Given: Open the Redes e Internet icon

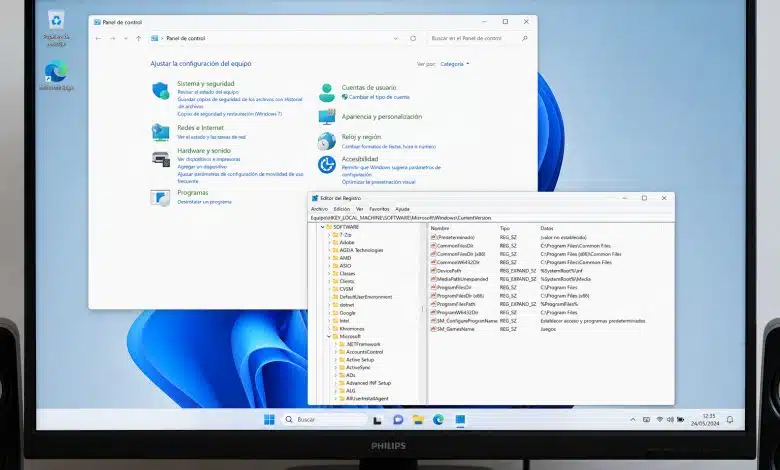Looking at the screenshot, I should click(161, 132).
